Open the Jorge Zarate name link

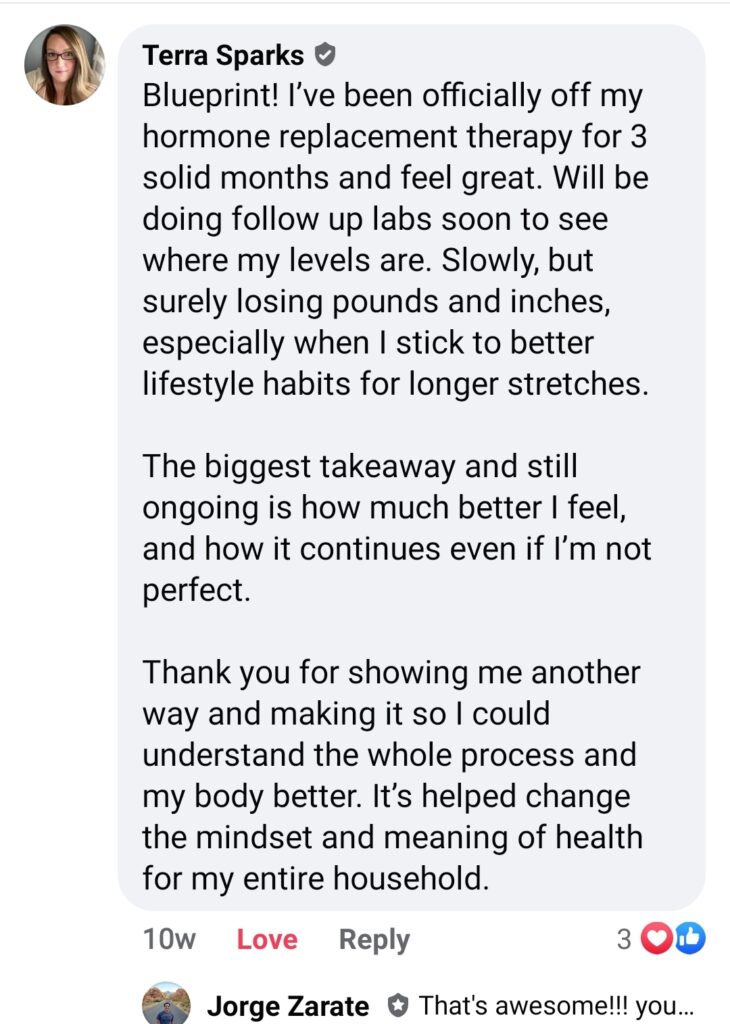[287, 1005]
